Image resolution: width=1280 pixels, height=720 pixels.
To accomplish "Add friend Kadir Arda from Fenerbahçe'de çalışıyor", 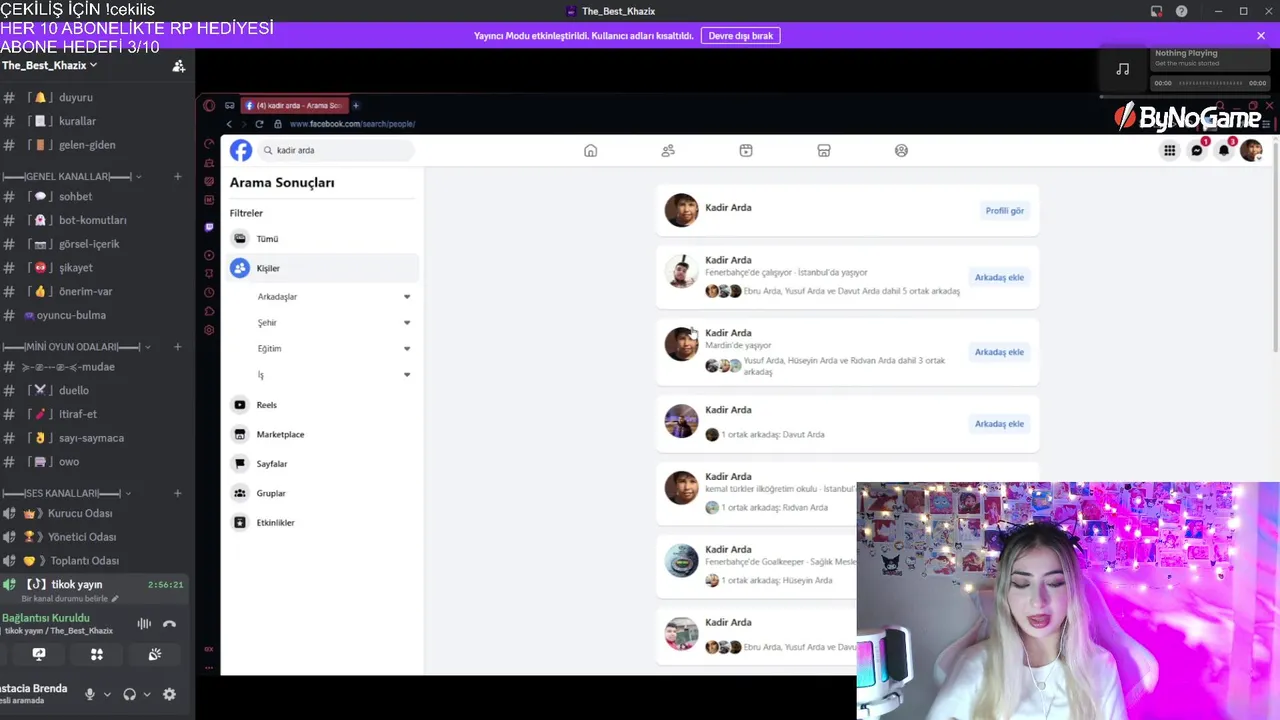I will 999,277.
